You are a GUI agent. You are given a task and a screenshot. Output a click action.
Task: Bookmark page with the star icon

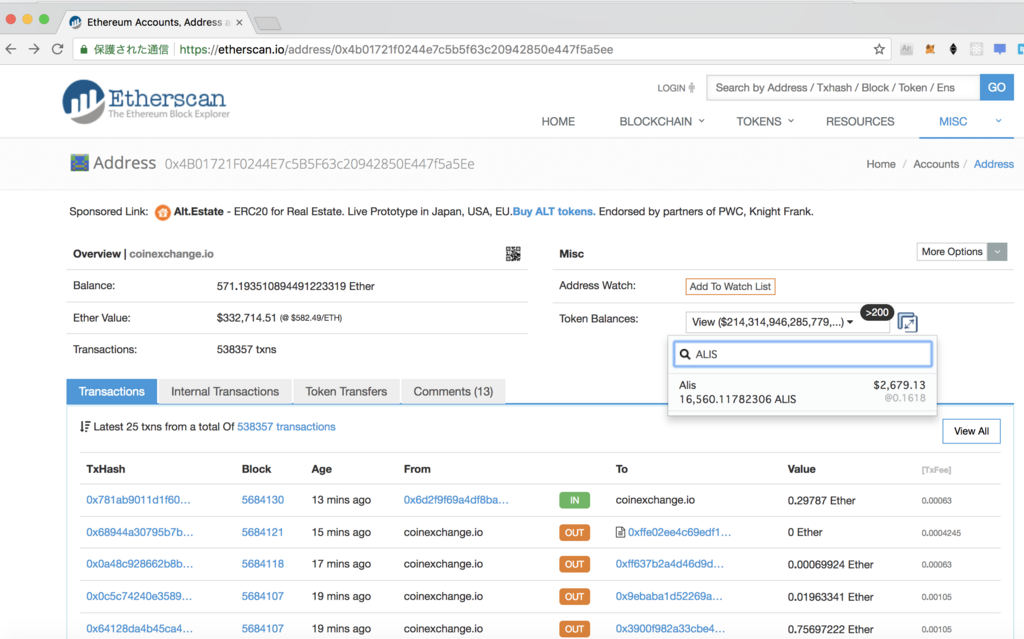pyautogui.click(x=879, y=49)
